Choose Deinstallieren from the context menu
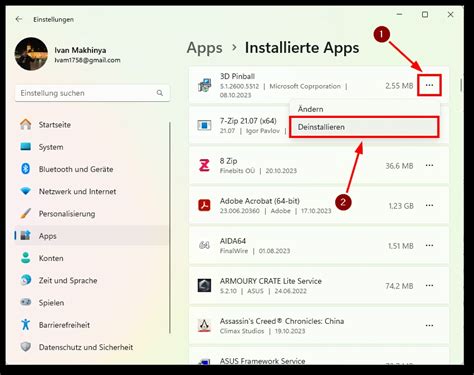 tap(364, 127)
